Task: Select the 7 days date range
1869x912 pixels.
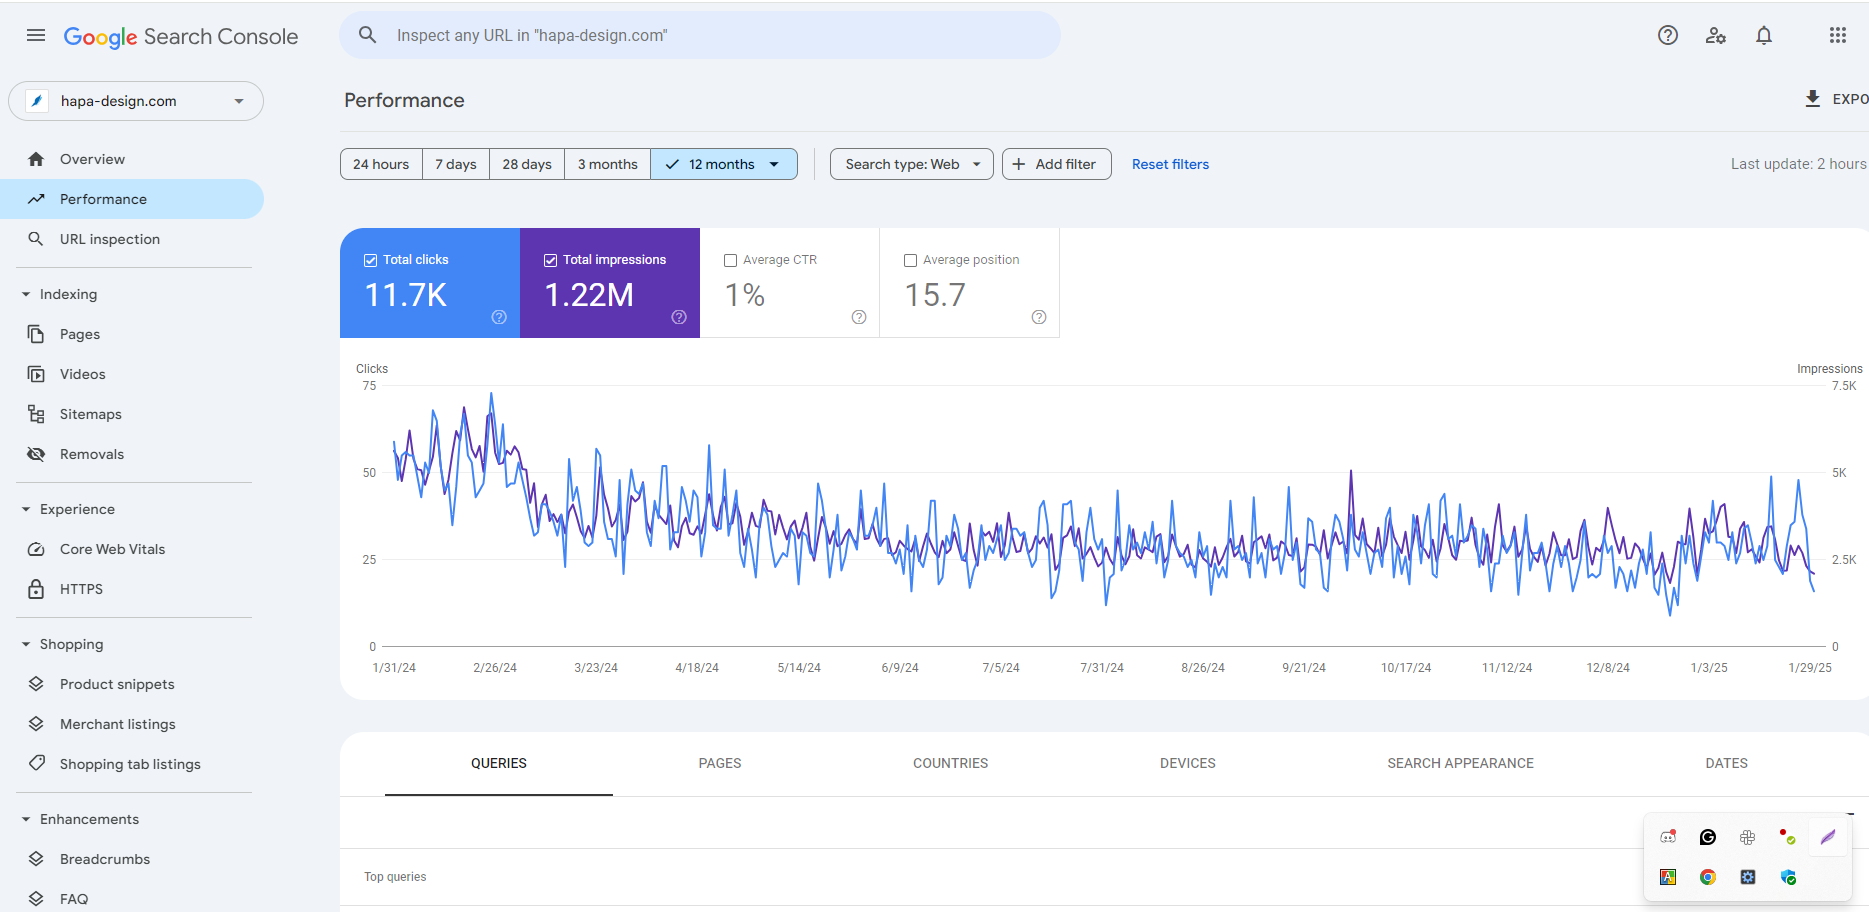Action: pos(456,164)
